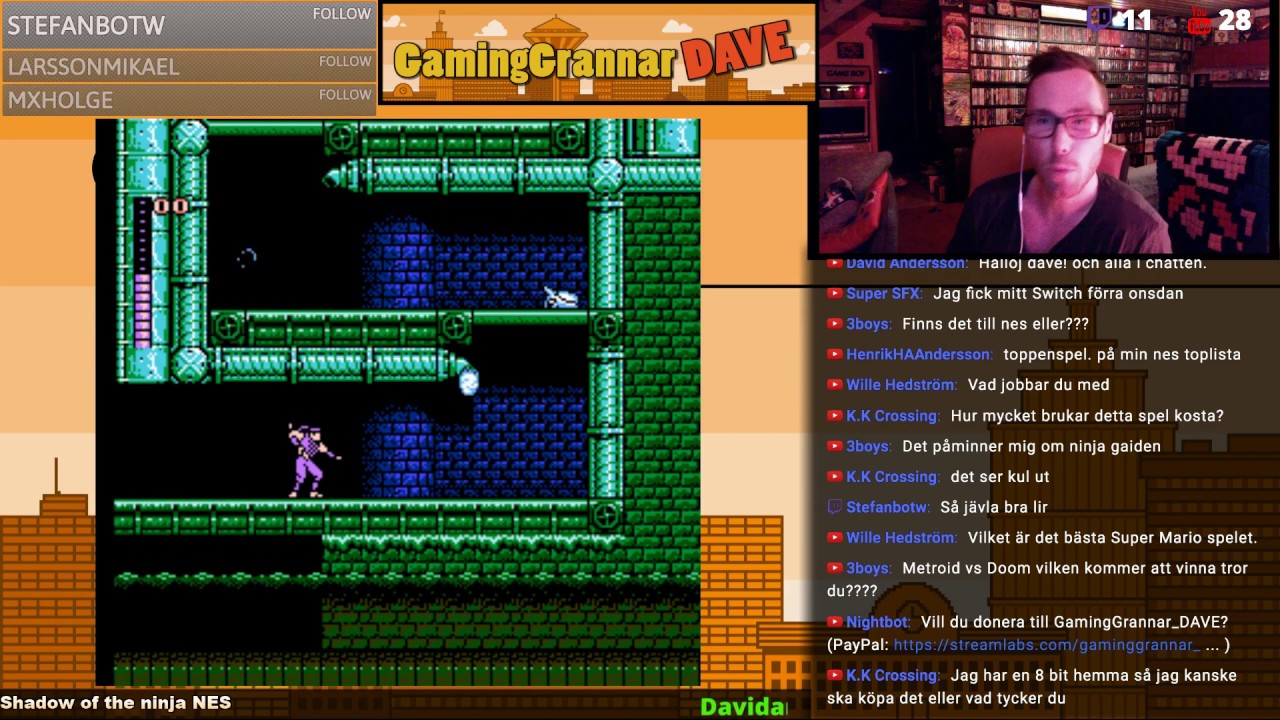Click message 'Jag fick mitt Switch förra onsdan'
The width and height of the screenshot is (1280, 720).
click(1058, 293)
